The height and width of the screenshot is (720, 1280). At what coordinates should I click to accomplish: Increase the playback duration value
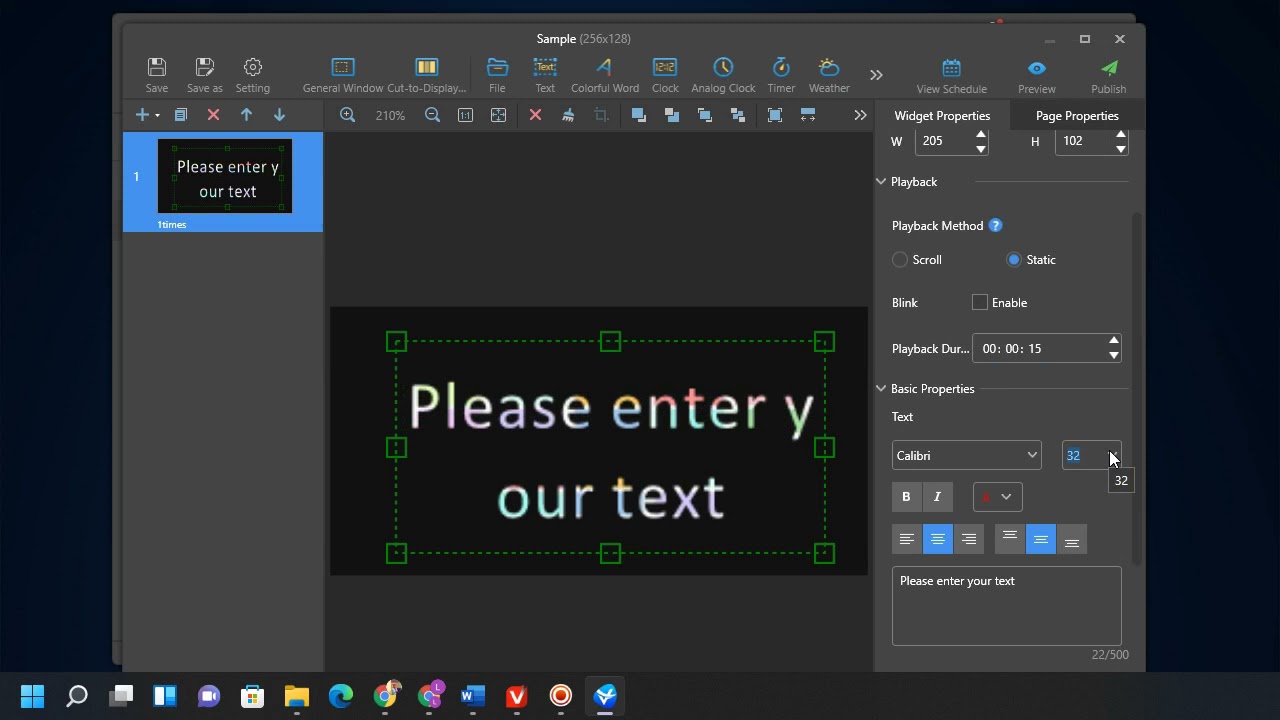click(1114, 341)
